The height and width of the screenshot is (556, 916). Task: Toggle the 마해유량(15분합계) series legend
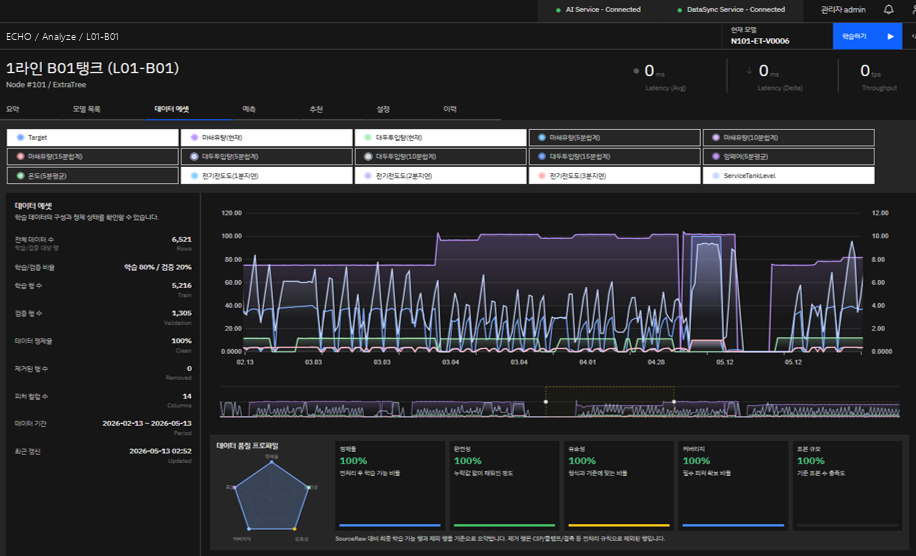(92, 157)
